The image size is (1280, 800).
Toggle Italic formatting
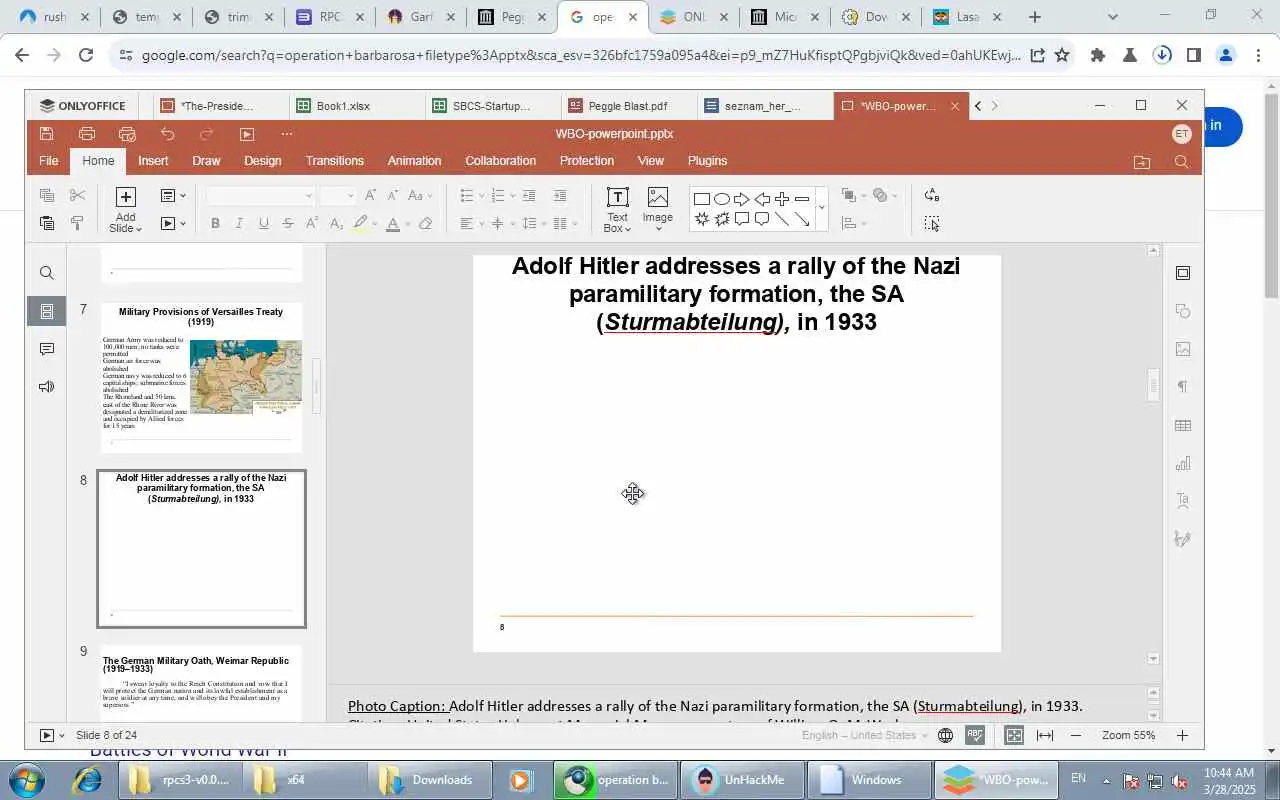pos(239,224)
